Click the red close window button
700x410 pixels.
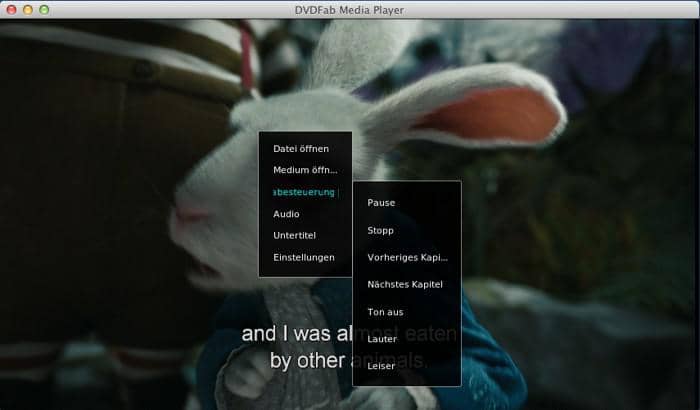click(11, 9)
